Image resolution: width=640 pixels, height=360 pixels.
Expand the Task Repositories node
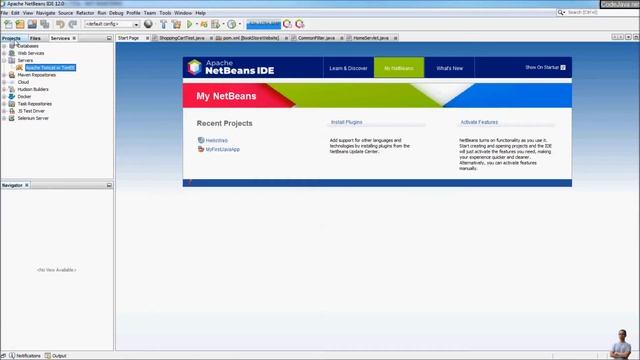[x=4, y=104]
